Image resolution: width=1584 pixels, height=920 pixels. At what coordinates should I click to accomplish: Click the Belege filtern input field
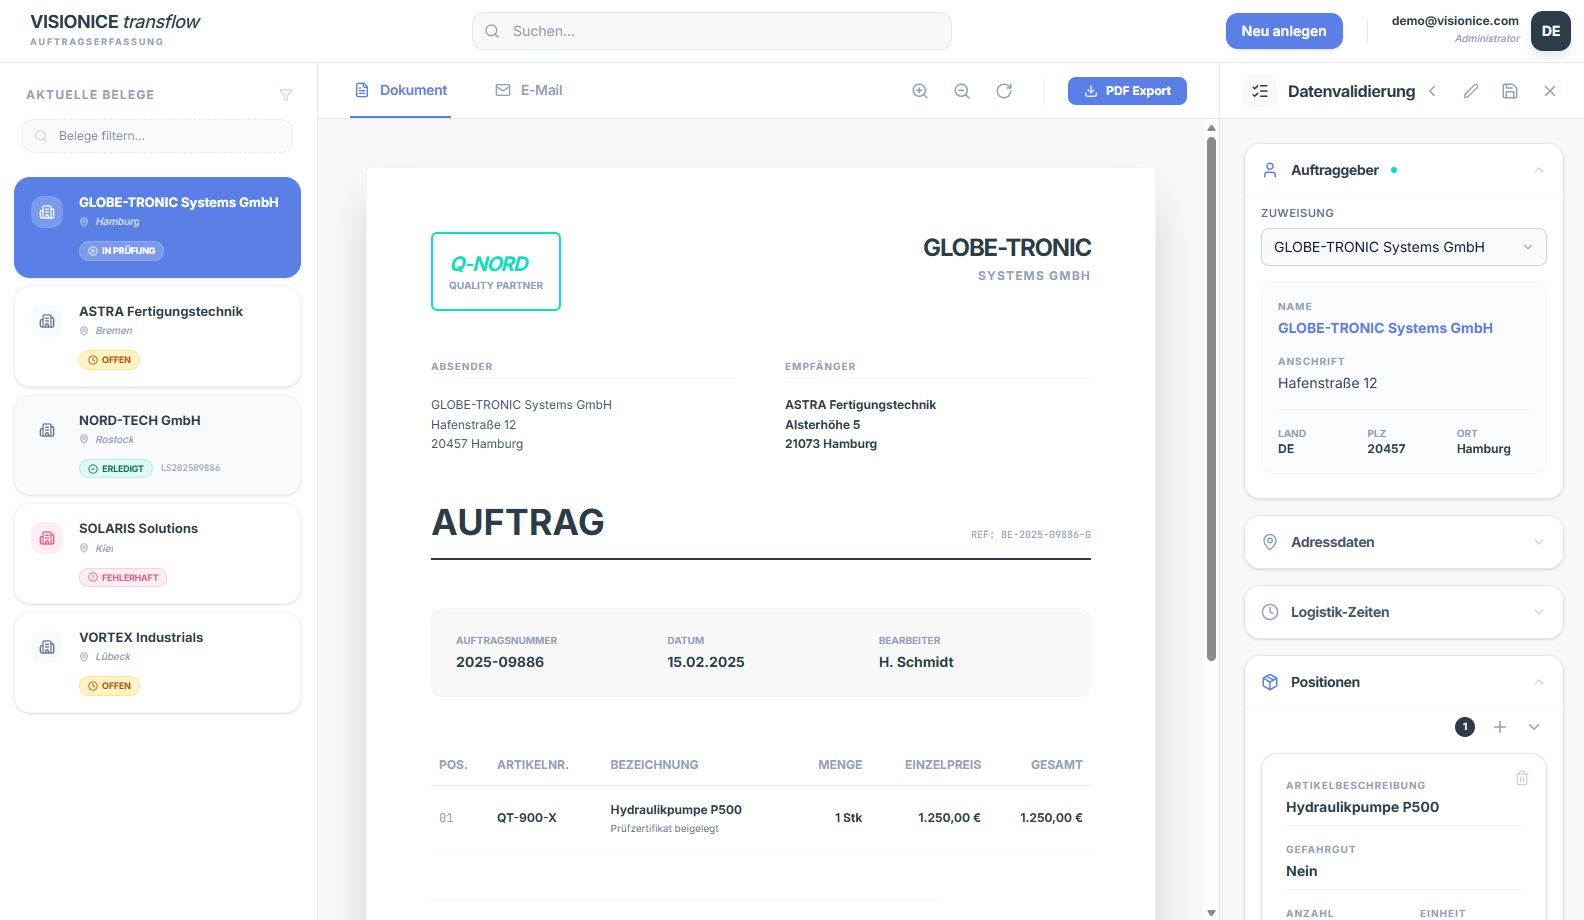pyautogui.click(x=158, y=136)
